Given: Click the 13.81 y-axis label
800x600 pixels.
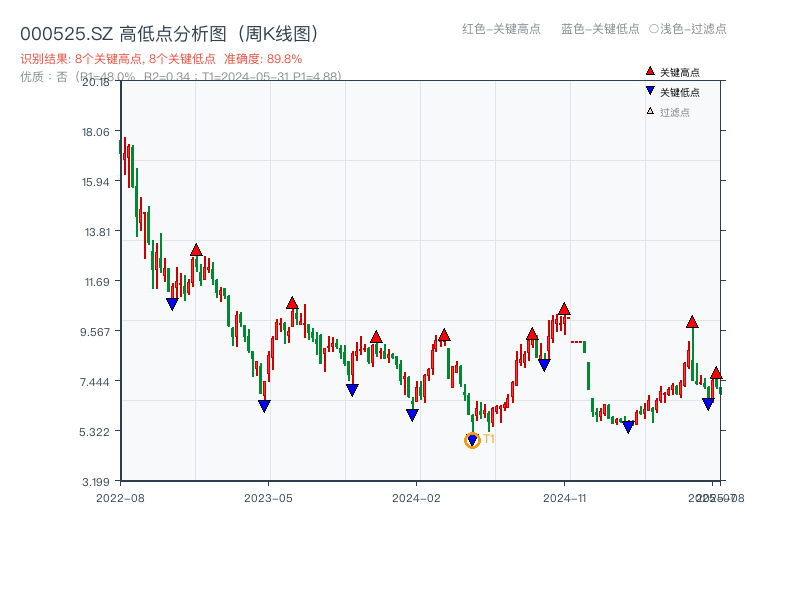Looking at the screenshot, I should point(96,232).
